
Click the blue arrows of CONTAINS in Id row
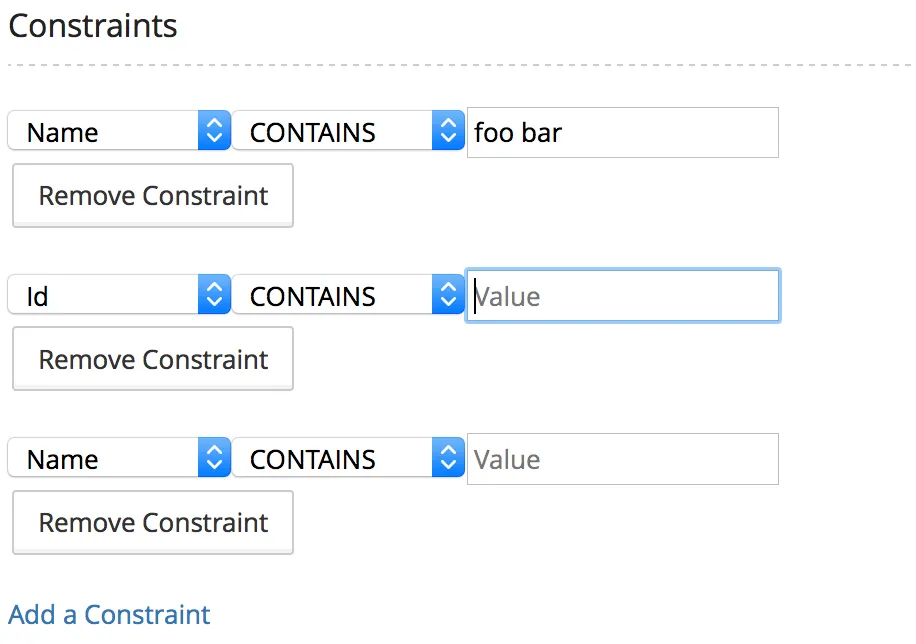pos(448,295)
